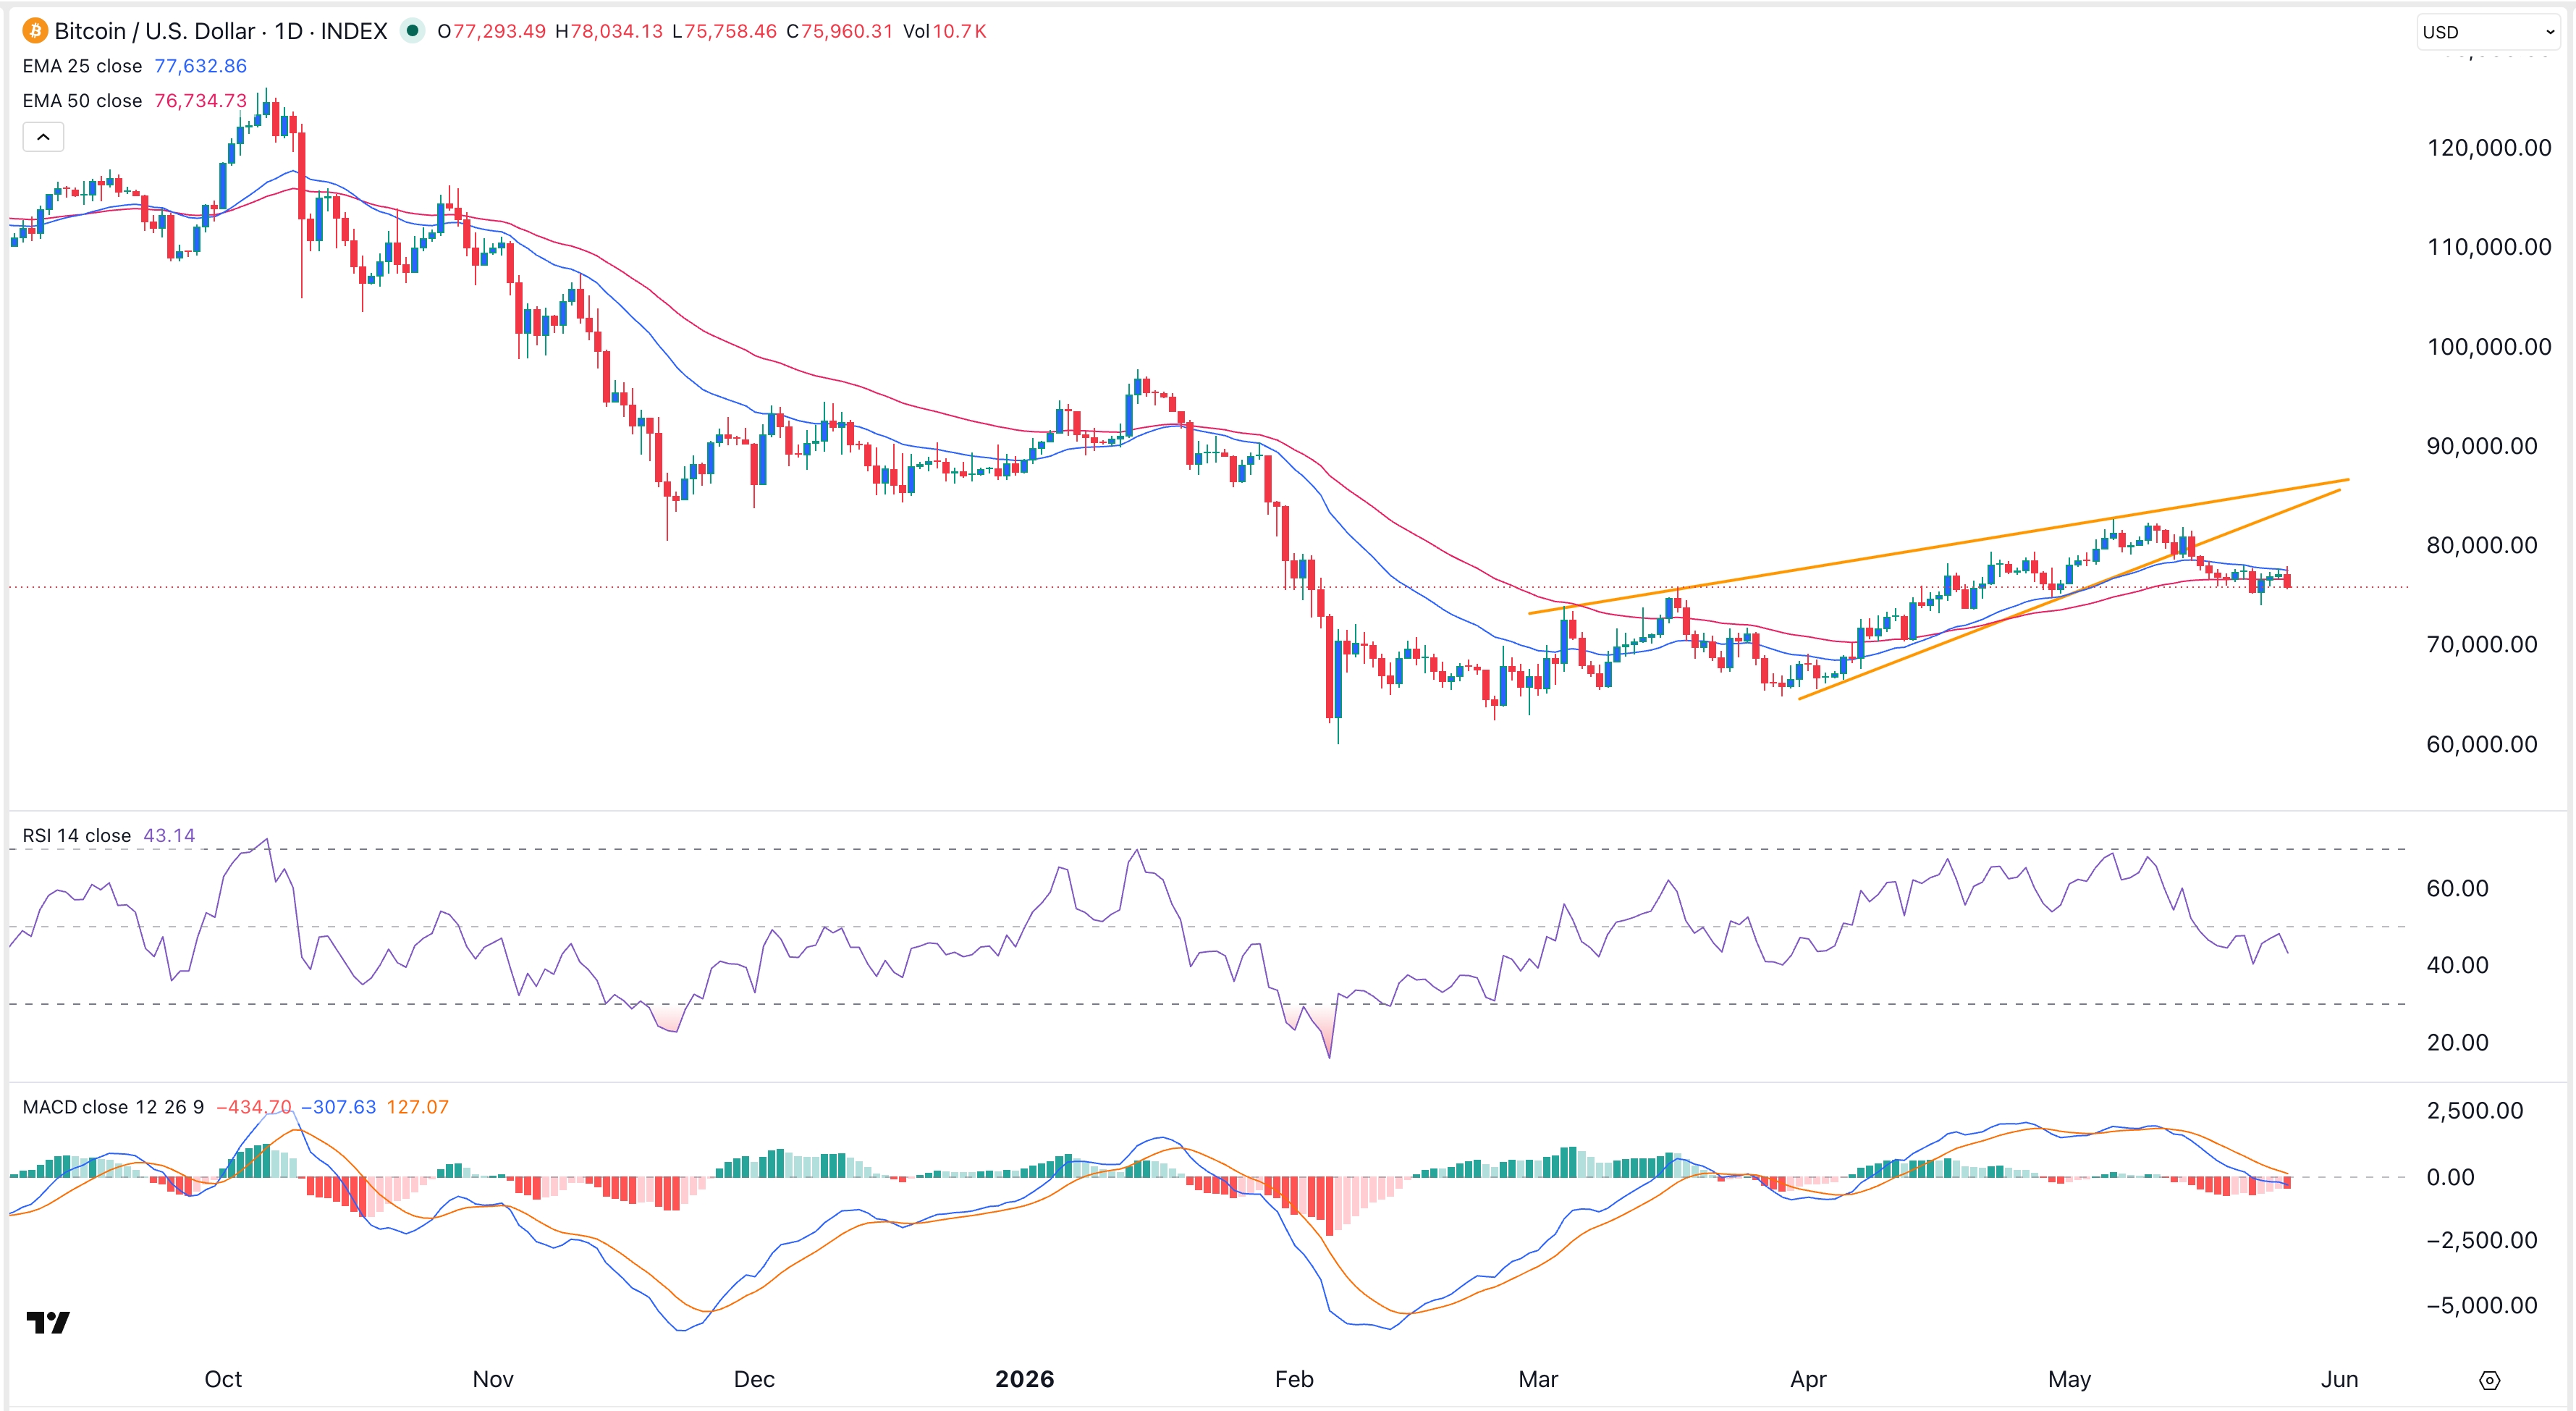Click the Oct label on time axis
Screen dimensions: 2576x1411
click(223, 1380)
